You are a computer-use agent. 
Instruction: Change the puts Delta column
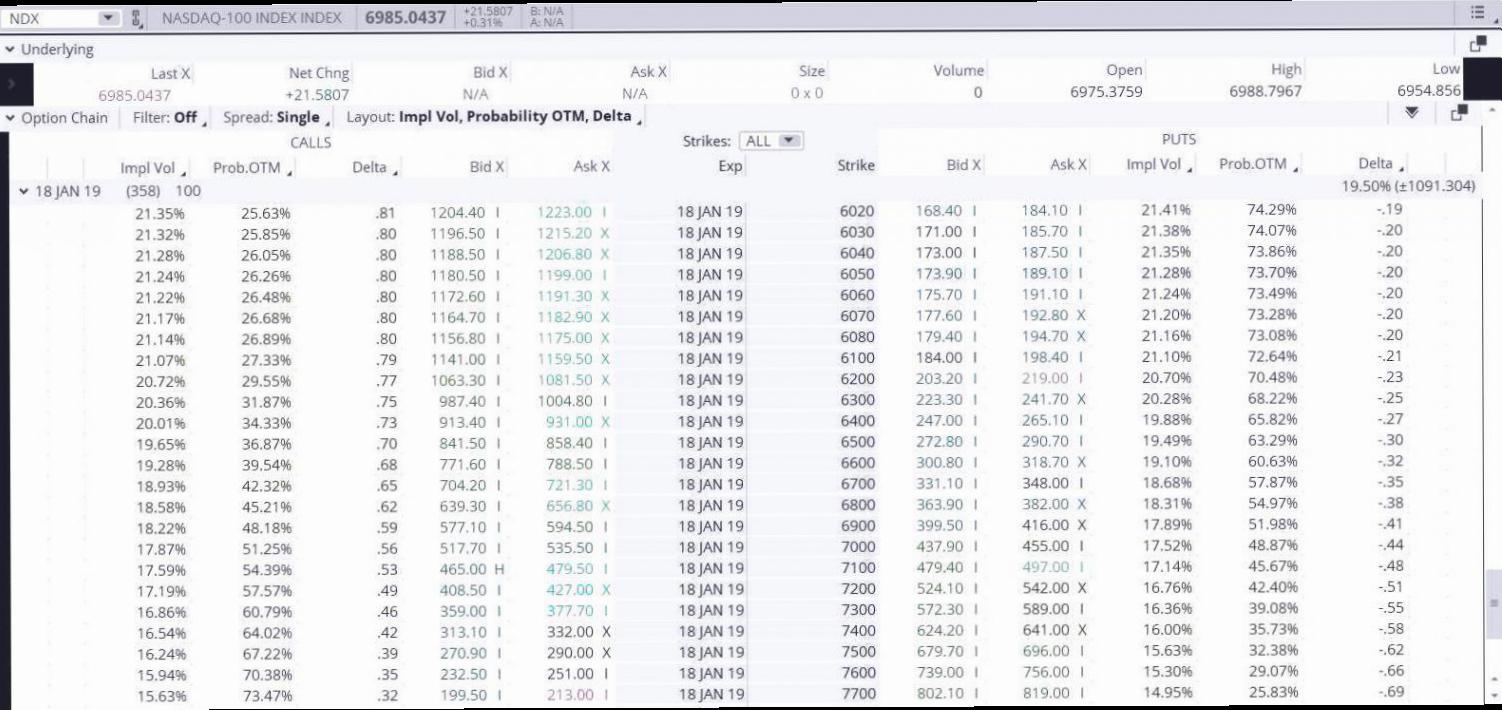[1381, 164]
